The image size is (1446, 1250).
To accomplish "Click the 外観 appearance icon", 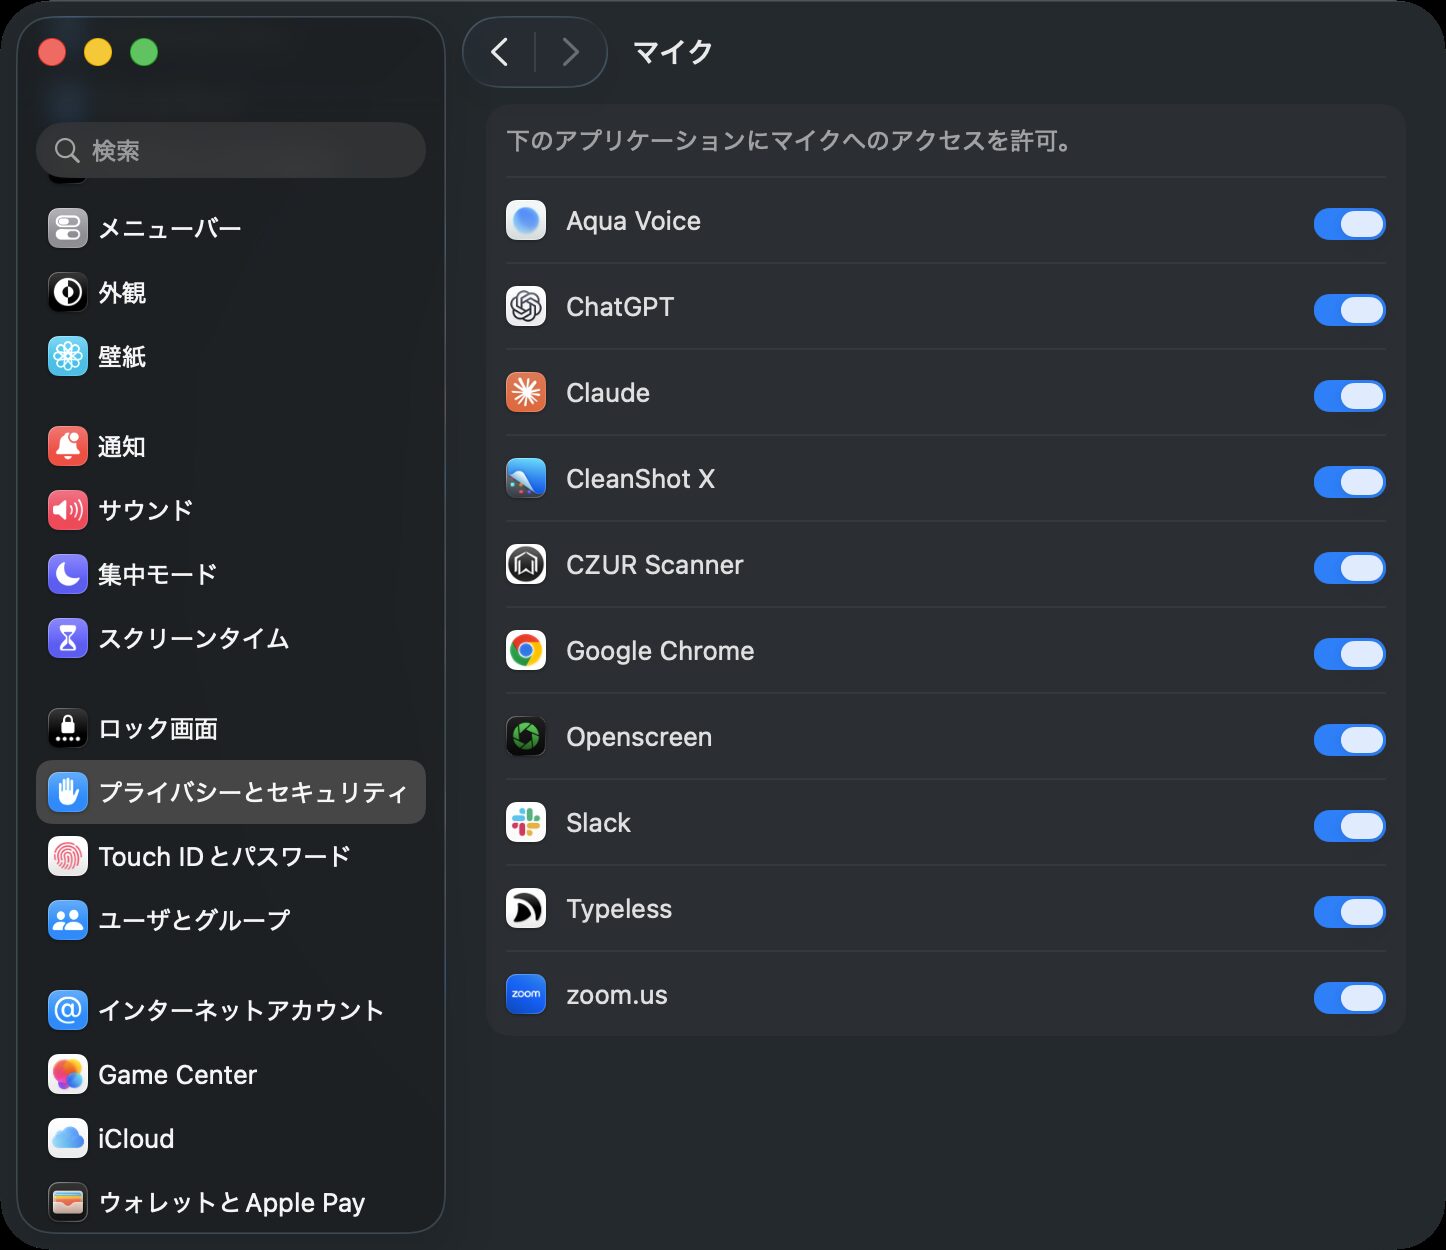I will pyautogui.click(x=68, y=293).
